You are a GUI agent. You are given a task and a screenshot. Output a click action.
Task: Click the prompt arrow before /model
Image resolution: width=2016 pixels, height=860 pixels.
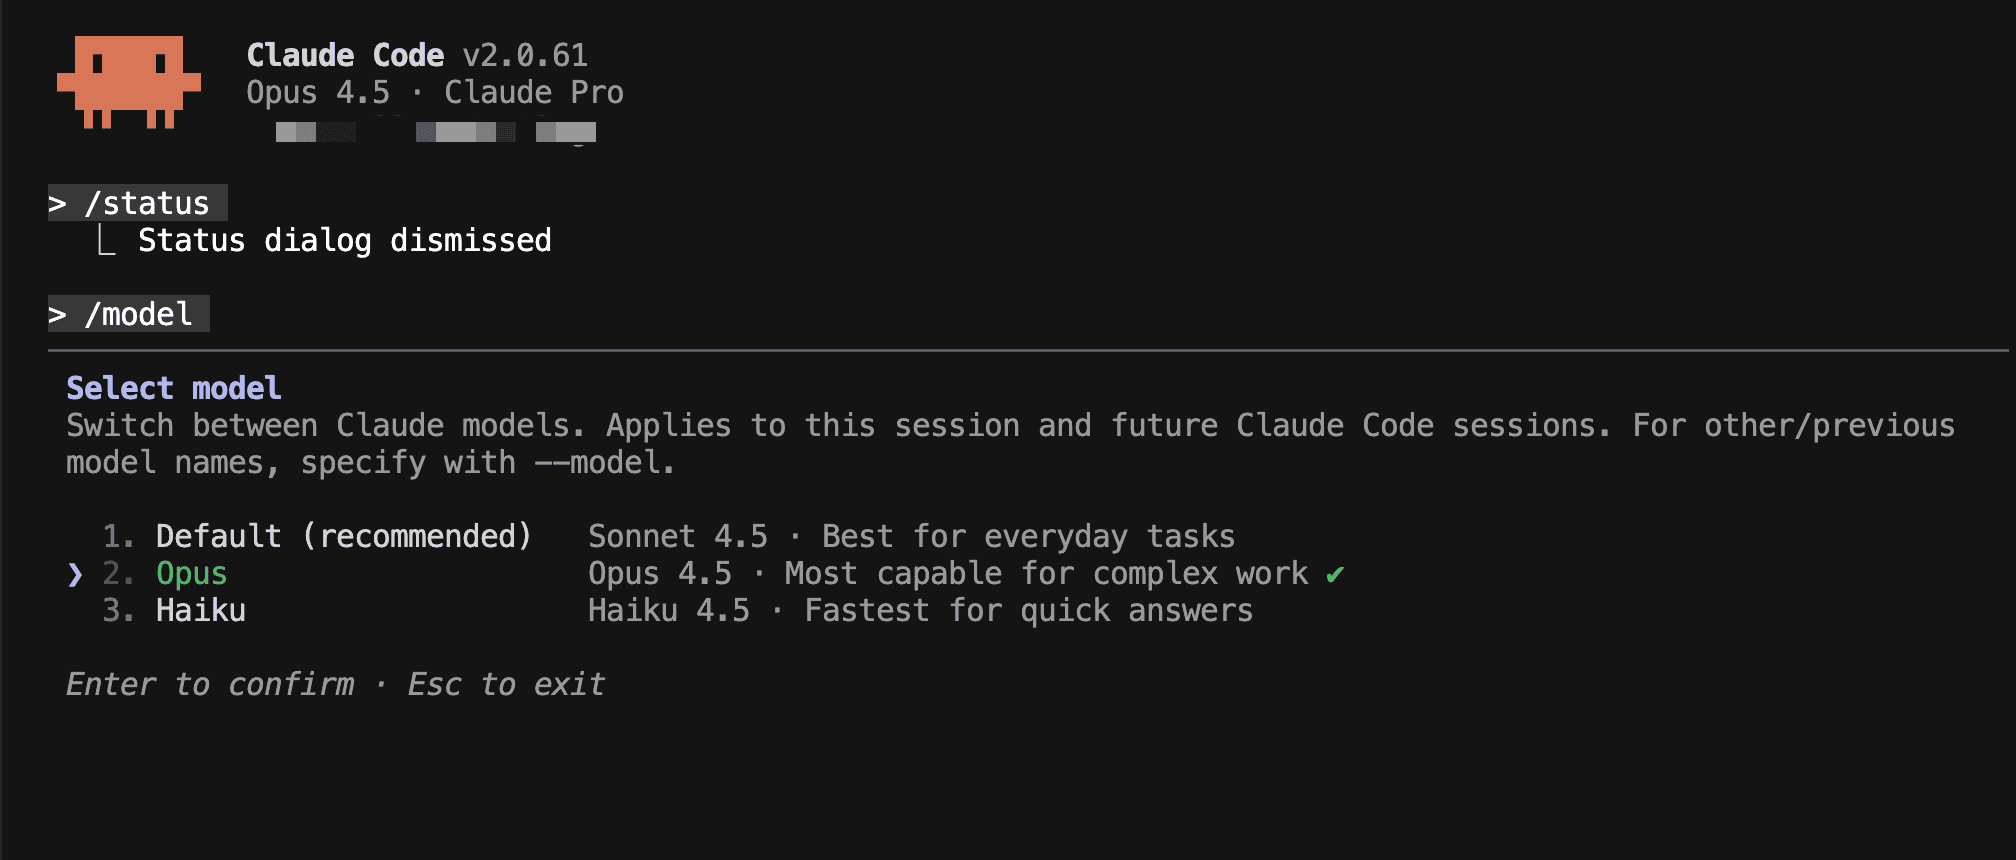[58, 315]
